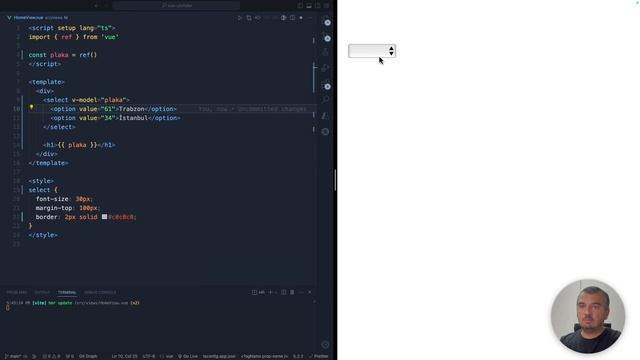Click Prettier in the status bar
The image size is (640, 360).
coord(319,356)
